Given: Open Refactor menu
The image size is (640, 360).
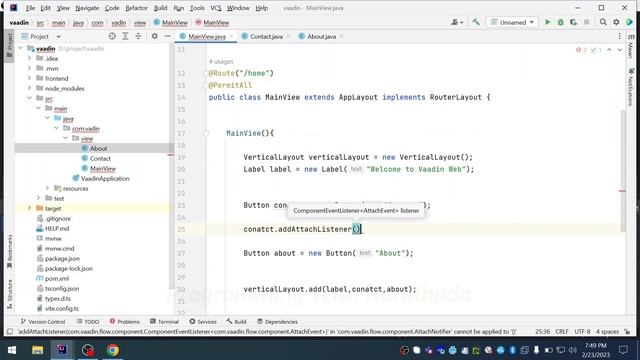Looking at the screenshot, I should click(x=136, y=8).
